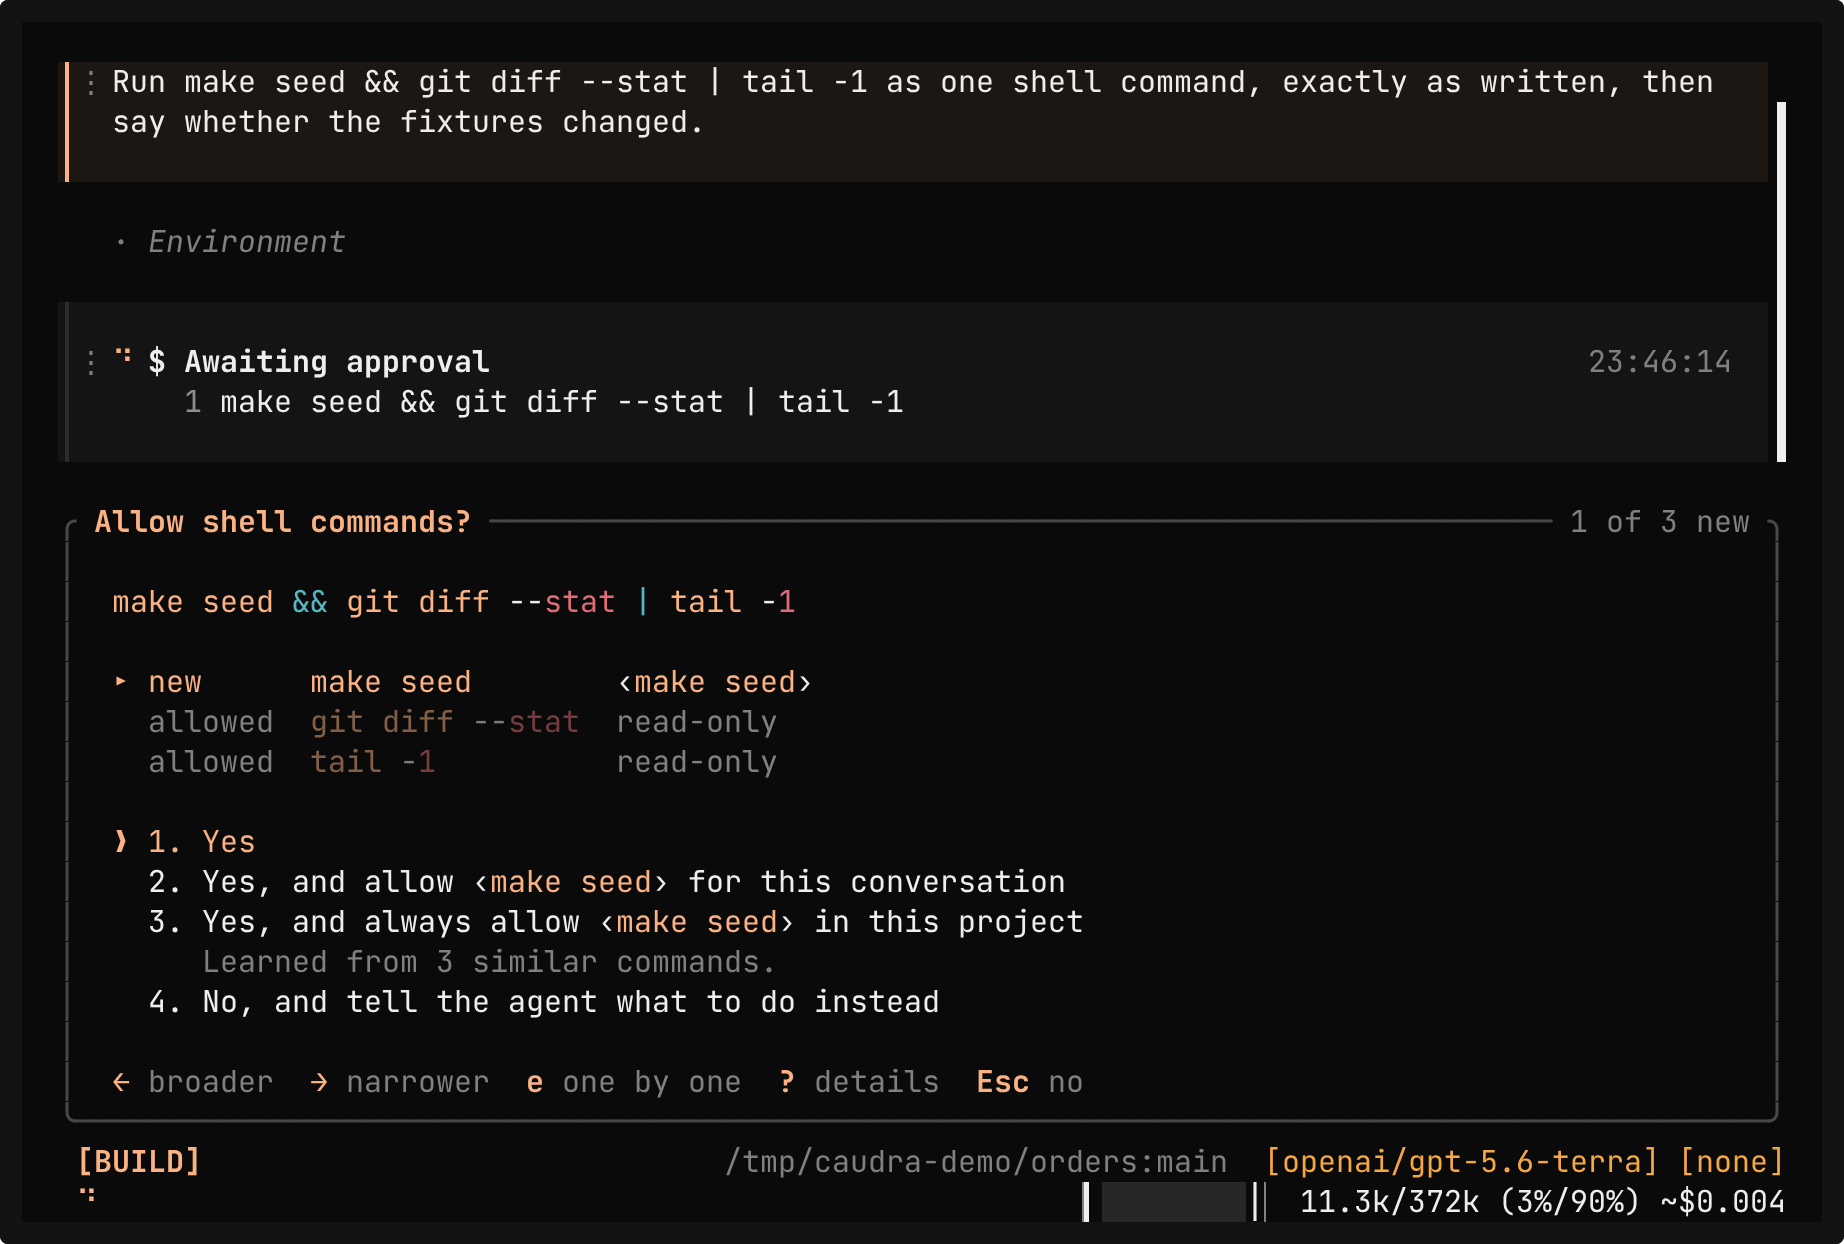Image resolution: width=1844 pixels, height=1244 pixels.
Task: Click the /tmp/caudra-demo/orders:main path
Action: [976, 1162]
